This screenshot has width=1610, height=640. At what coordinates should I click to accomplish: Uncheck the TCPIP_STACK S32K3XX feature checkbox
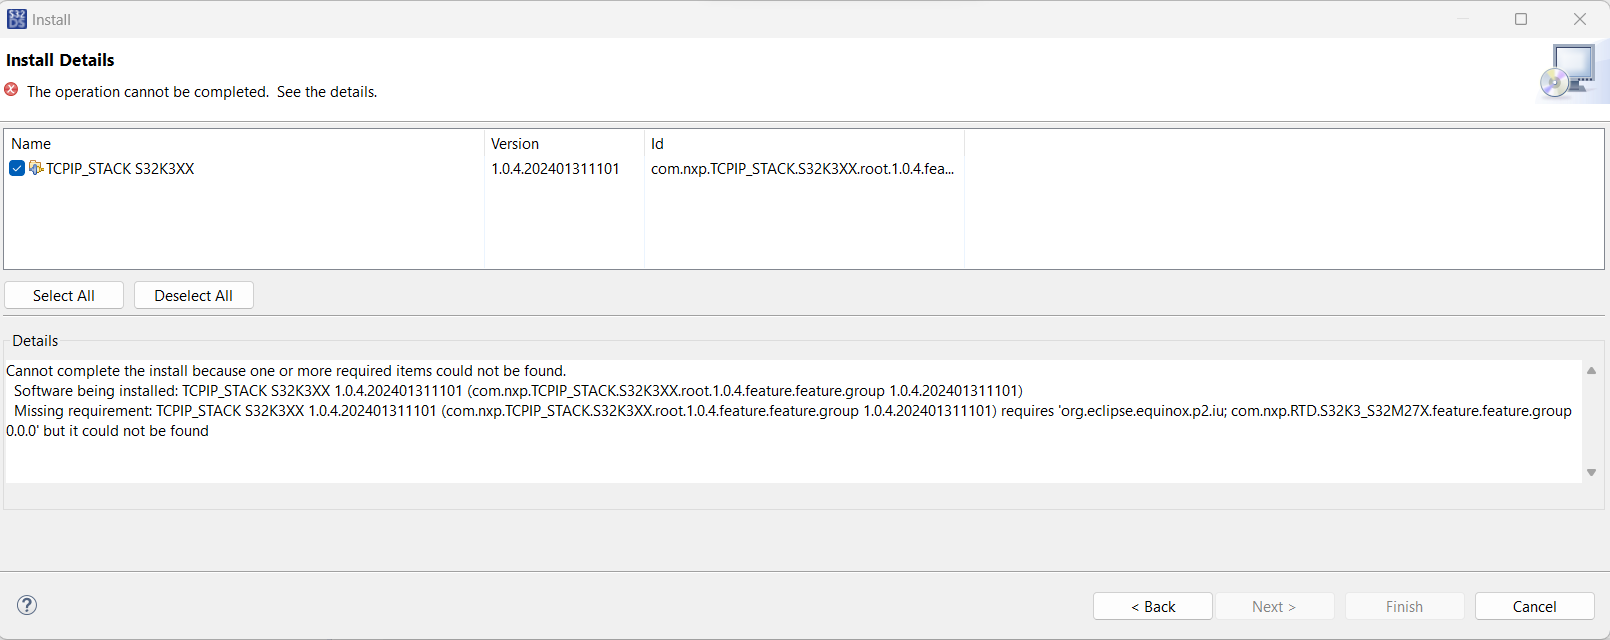16,168
